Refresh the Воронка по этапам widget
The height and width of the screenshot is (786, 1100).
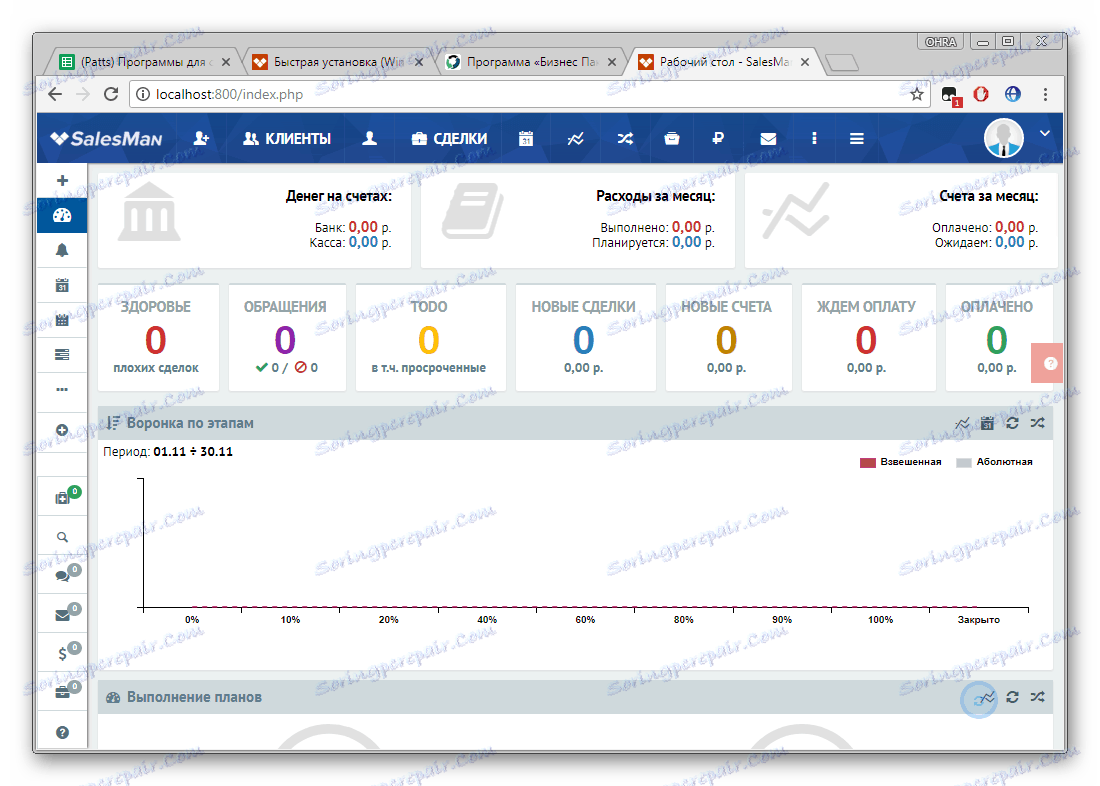click(x=1012, y=423)
